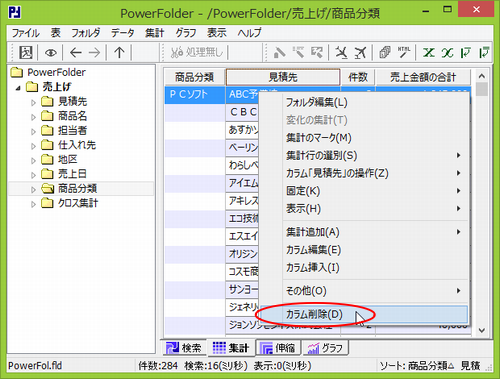Open 集計行の選別(S) submenu
The height and width of the screenshot is (379, 500).
coord(364,155)
